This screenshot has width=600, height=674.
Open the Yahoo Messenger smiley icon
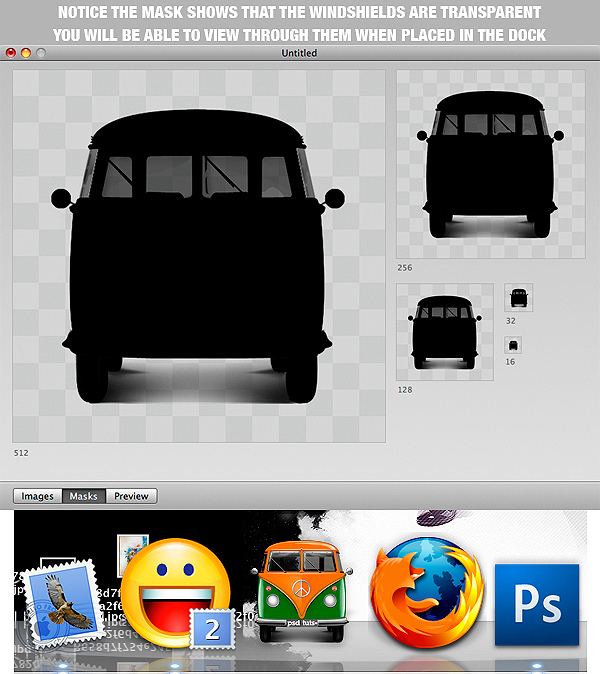click(x=175, y=592)
